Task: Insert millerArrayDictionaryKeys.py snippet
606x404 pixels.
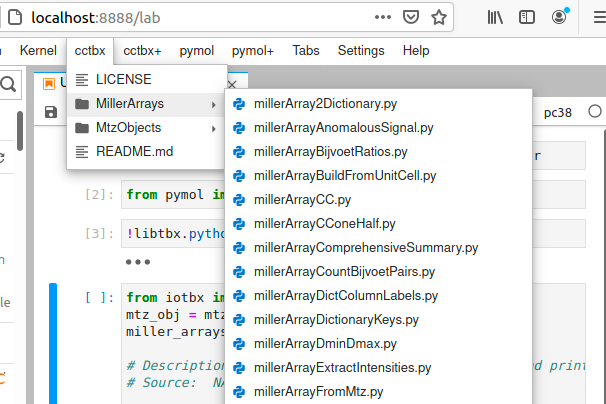Action: (378, 320)
